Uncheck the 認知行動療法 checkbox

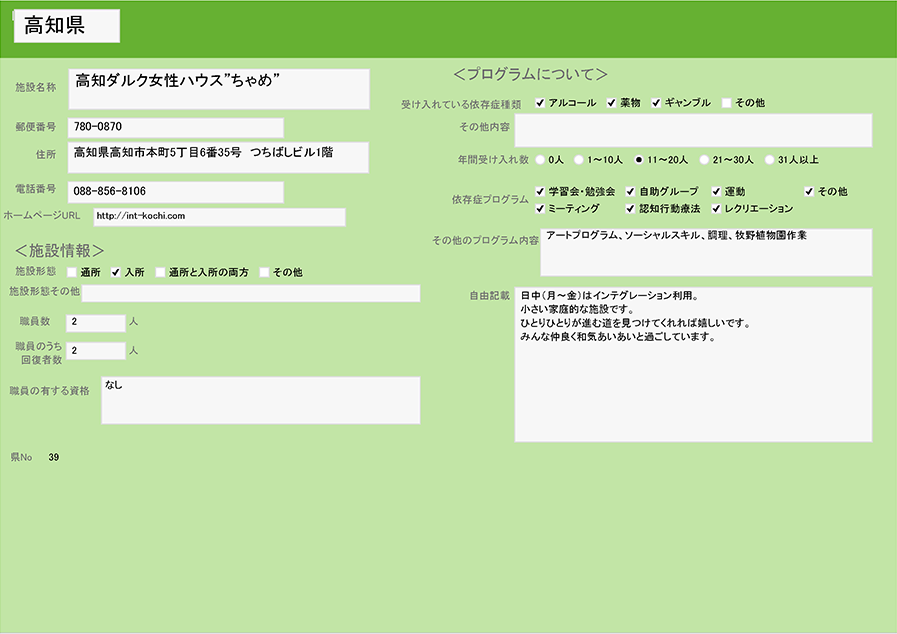[631, 209]
